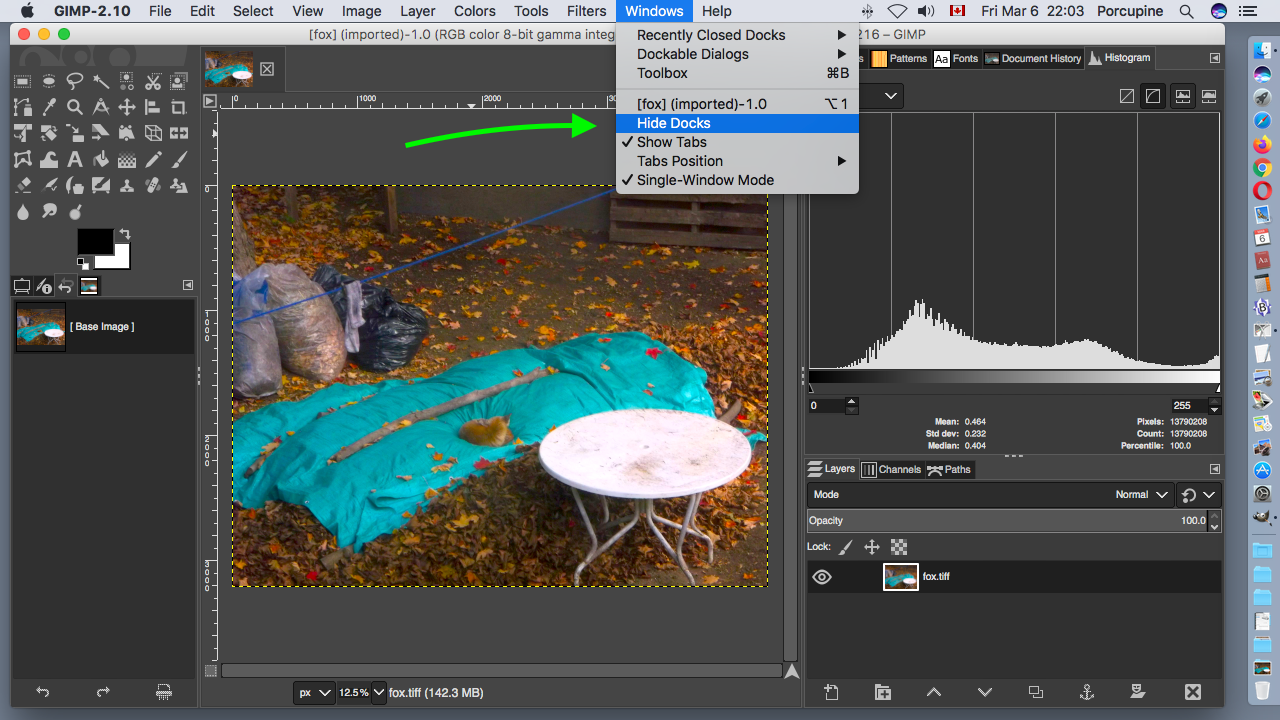Duplicate the current layer
Viewport: 1280px width, 720px height.
pyautogui.click(x=1036, y=692)
